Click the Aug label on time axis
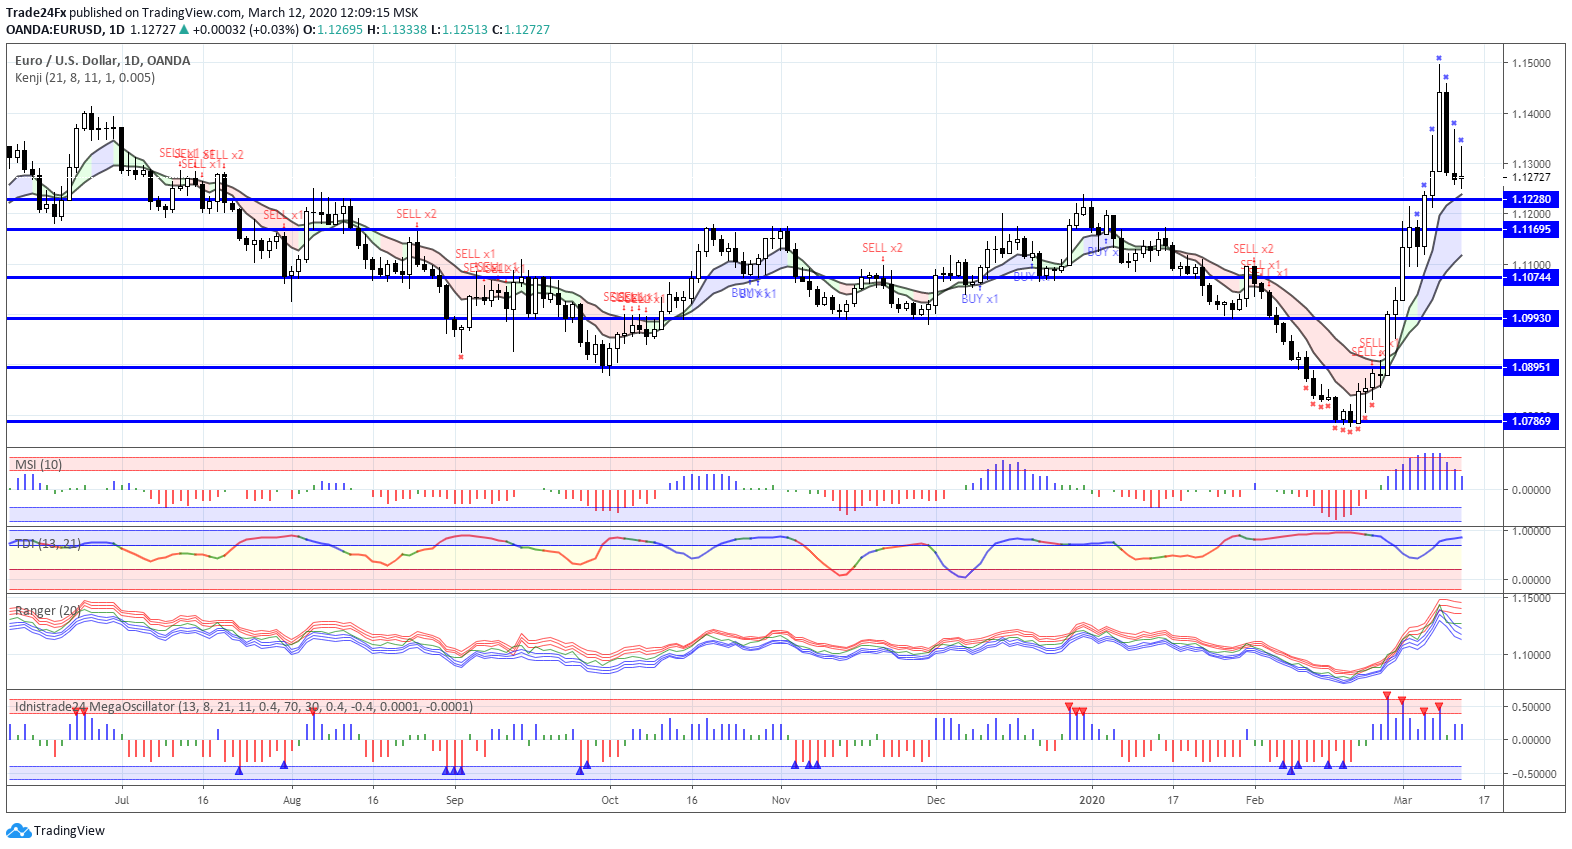The image size is (1572, 849). 292,800
